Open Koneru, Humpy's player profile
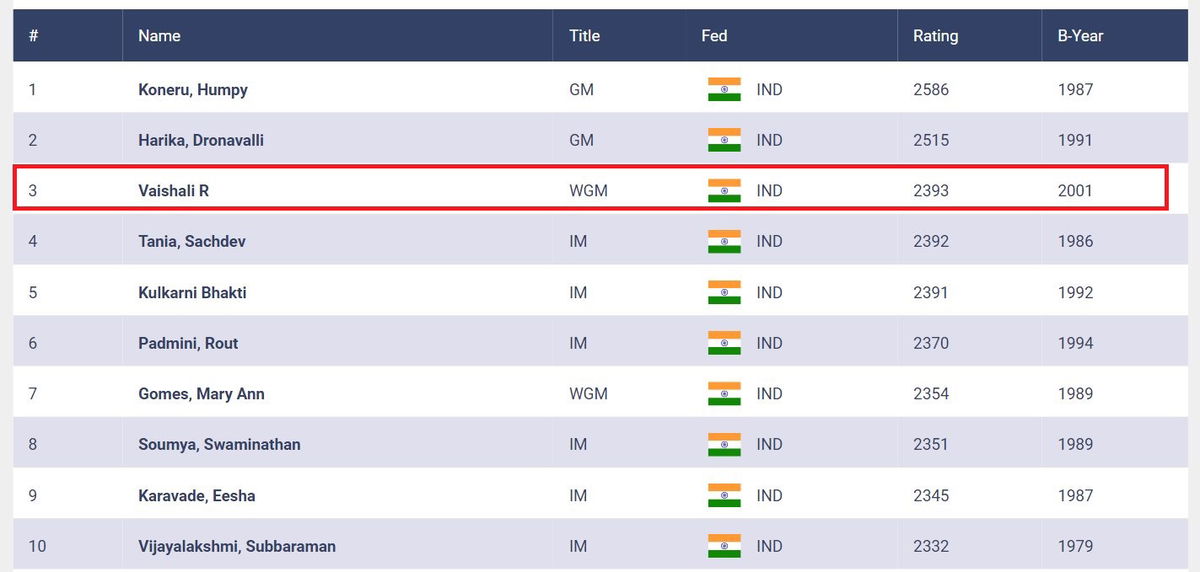This screenshot has width=1200, height=572. [x=193, y=90]
